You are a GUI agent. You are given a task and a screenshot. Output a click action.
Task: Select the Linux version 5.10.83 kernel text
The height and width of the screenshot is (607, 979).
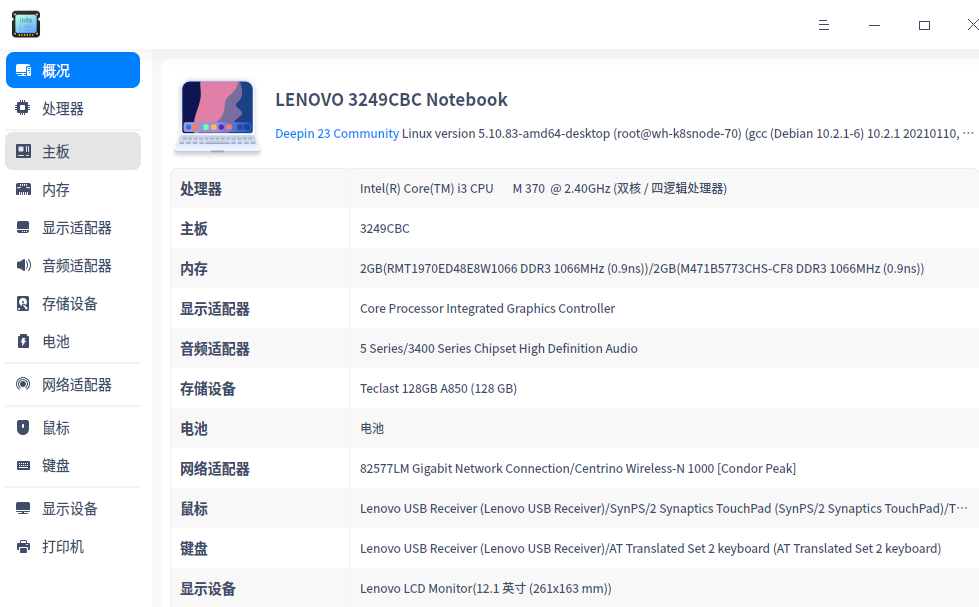point(687,134)
